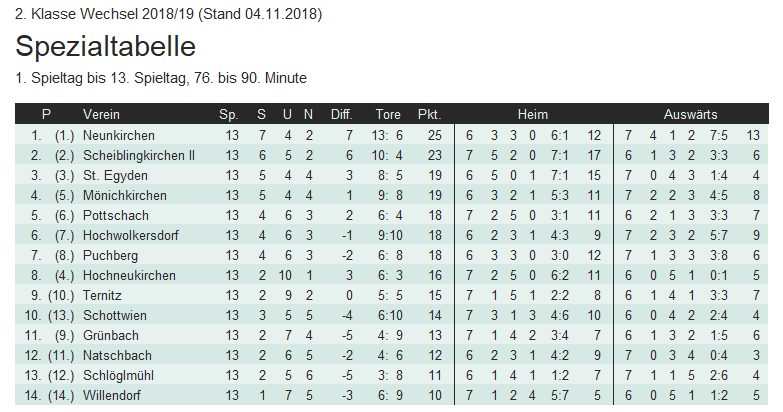Click the Pkt. column header
The width and height of the screenshot is (783, 412).
click(x=429, y=114)
